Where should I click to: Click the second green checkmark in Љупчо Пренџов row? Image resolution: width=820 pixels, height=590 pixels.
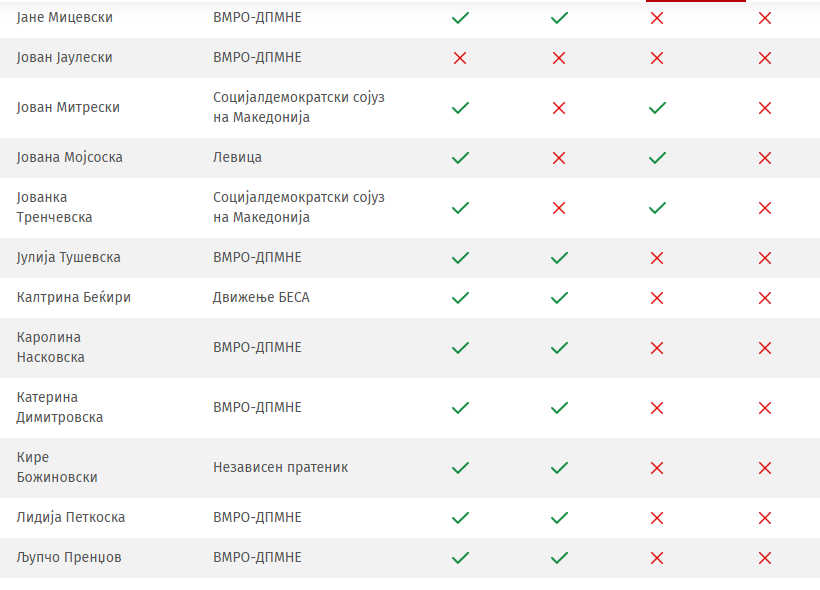click(x=559, y=558)
